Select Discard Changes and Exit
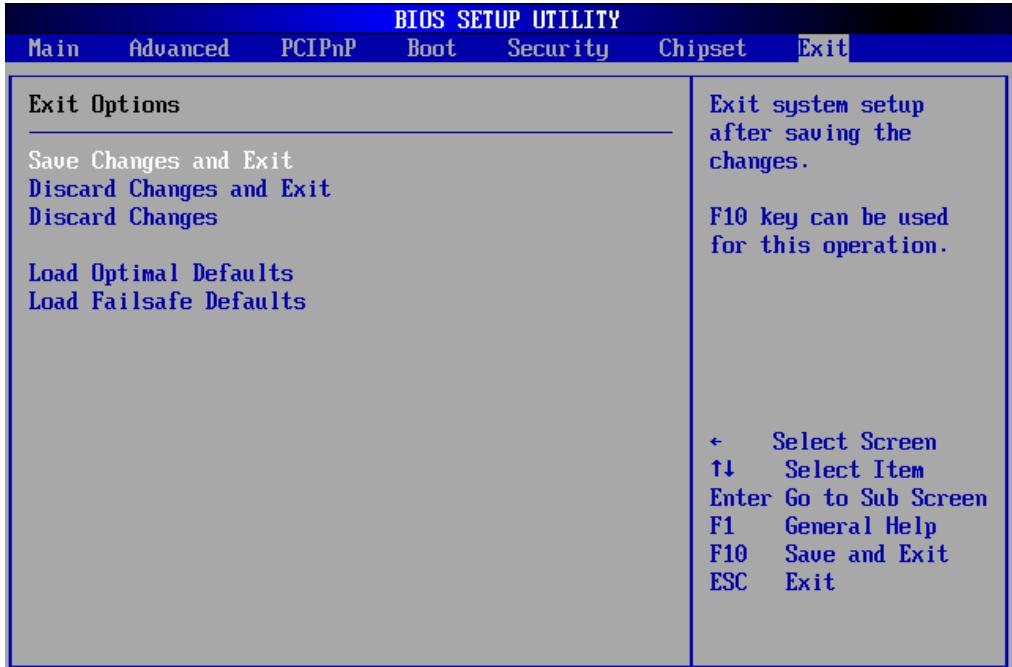Image resolution: width=1012 pixels, height=667 pixels. [179, 189]
